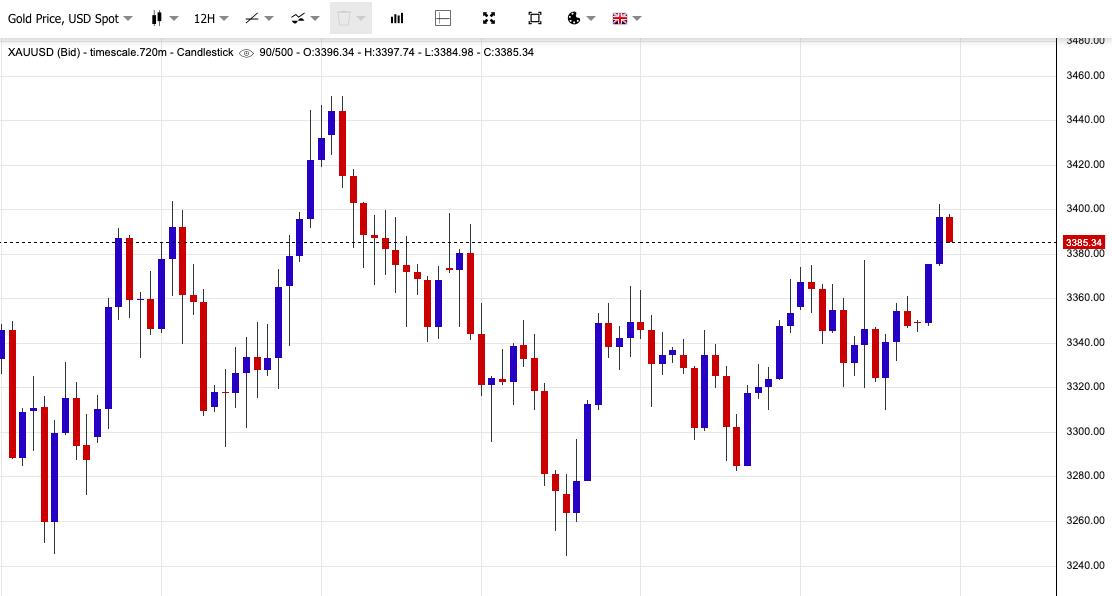Click the latest red candlestick on chart
The height and width of the screenshot is (596, 1112).
(950, 228)
